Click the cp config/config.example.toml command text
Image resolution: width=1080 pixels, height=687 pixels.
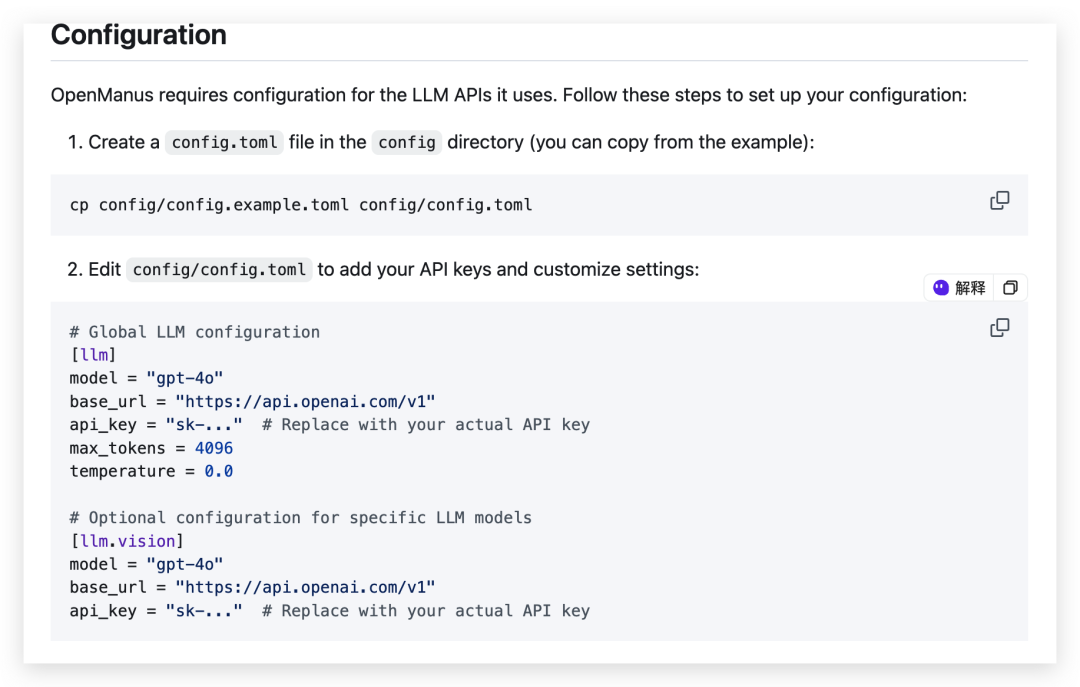pos(300,205)
